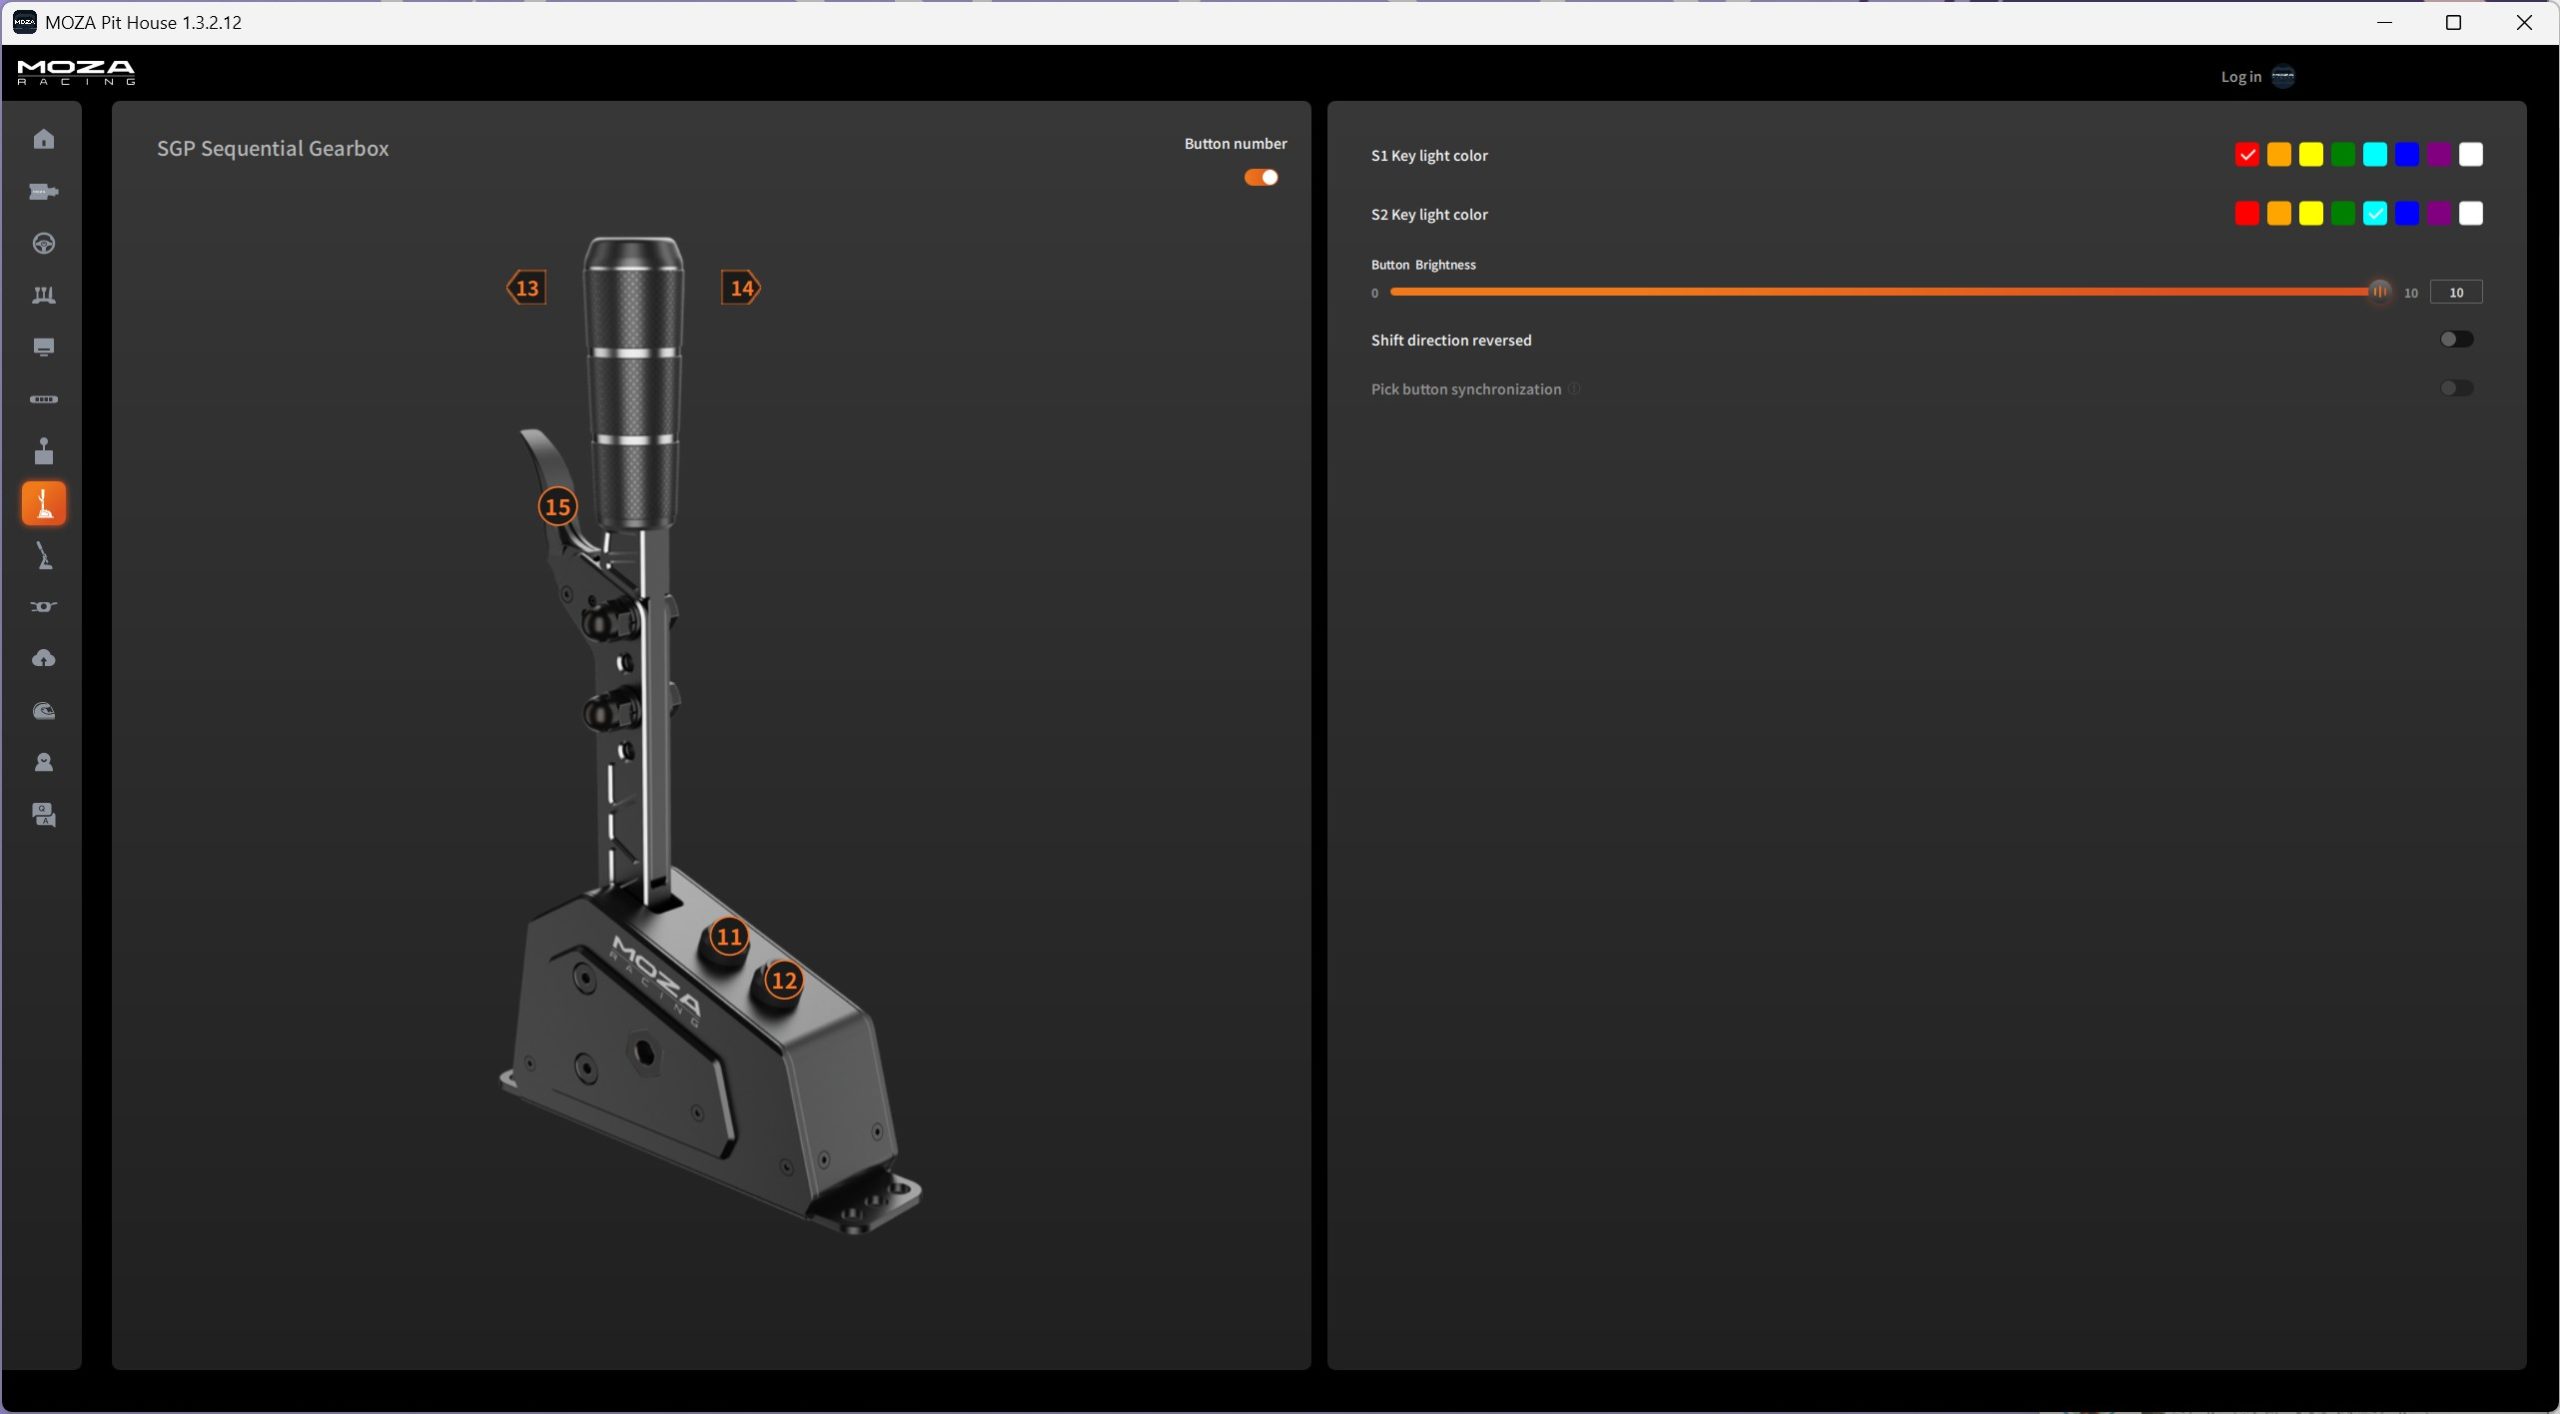The height and width of the screenshot is (1414, 2560).
Task: Click the avatar icon next to Log in
Action: pos(2283,76)
